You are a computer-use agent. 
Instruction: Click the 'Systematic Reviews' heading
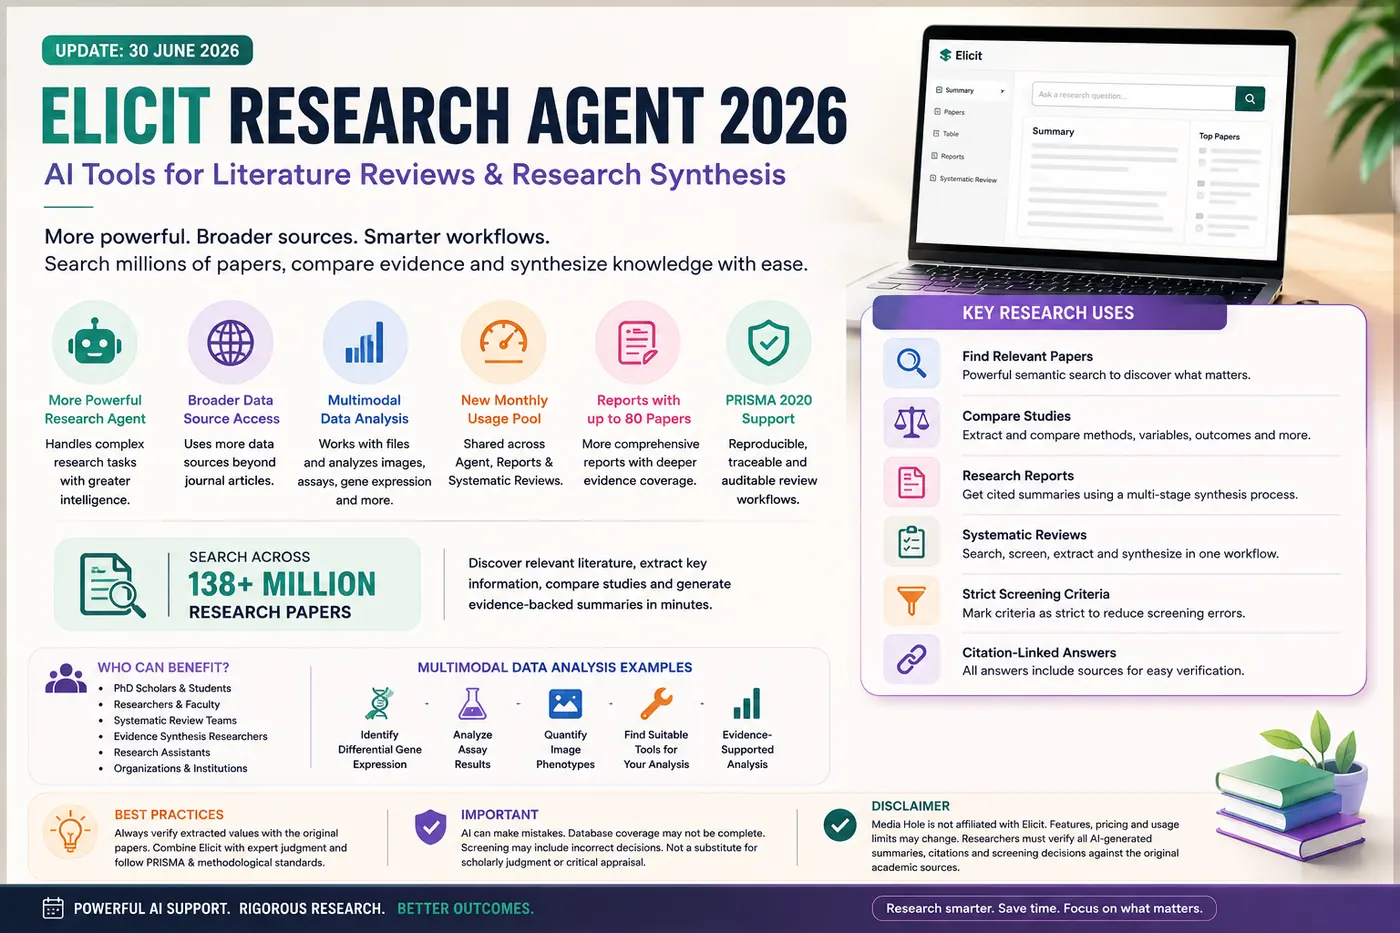click(1024, 535)
